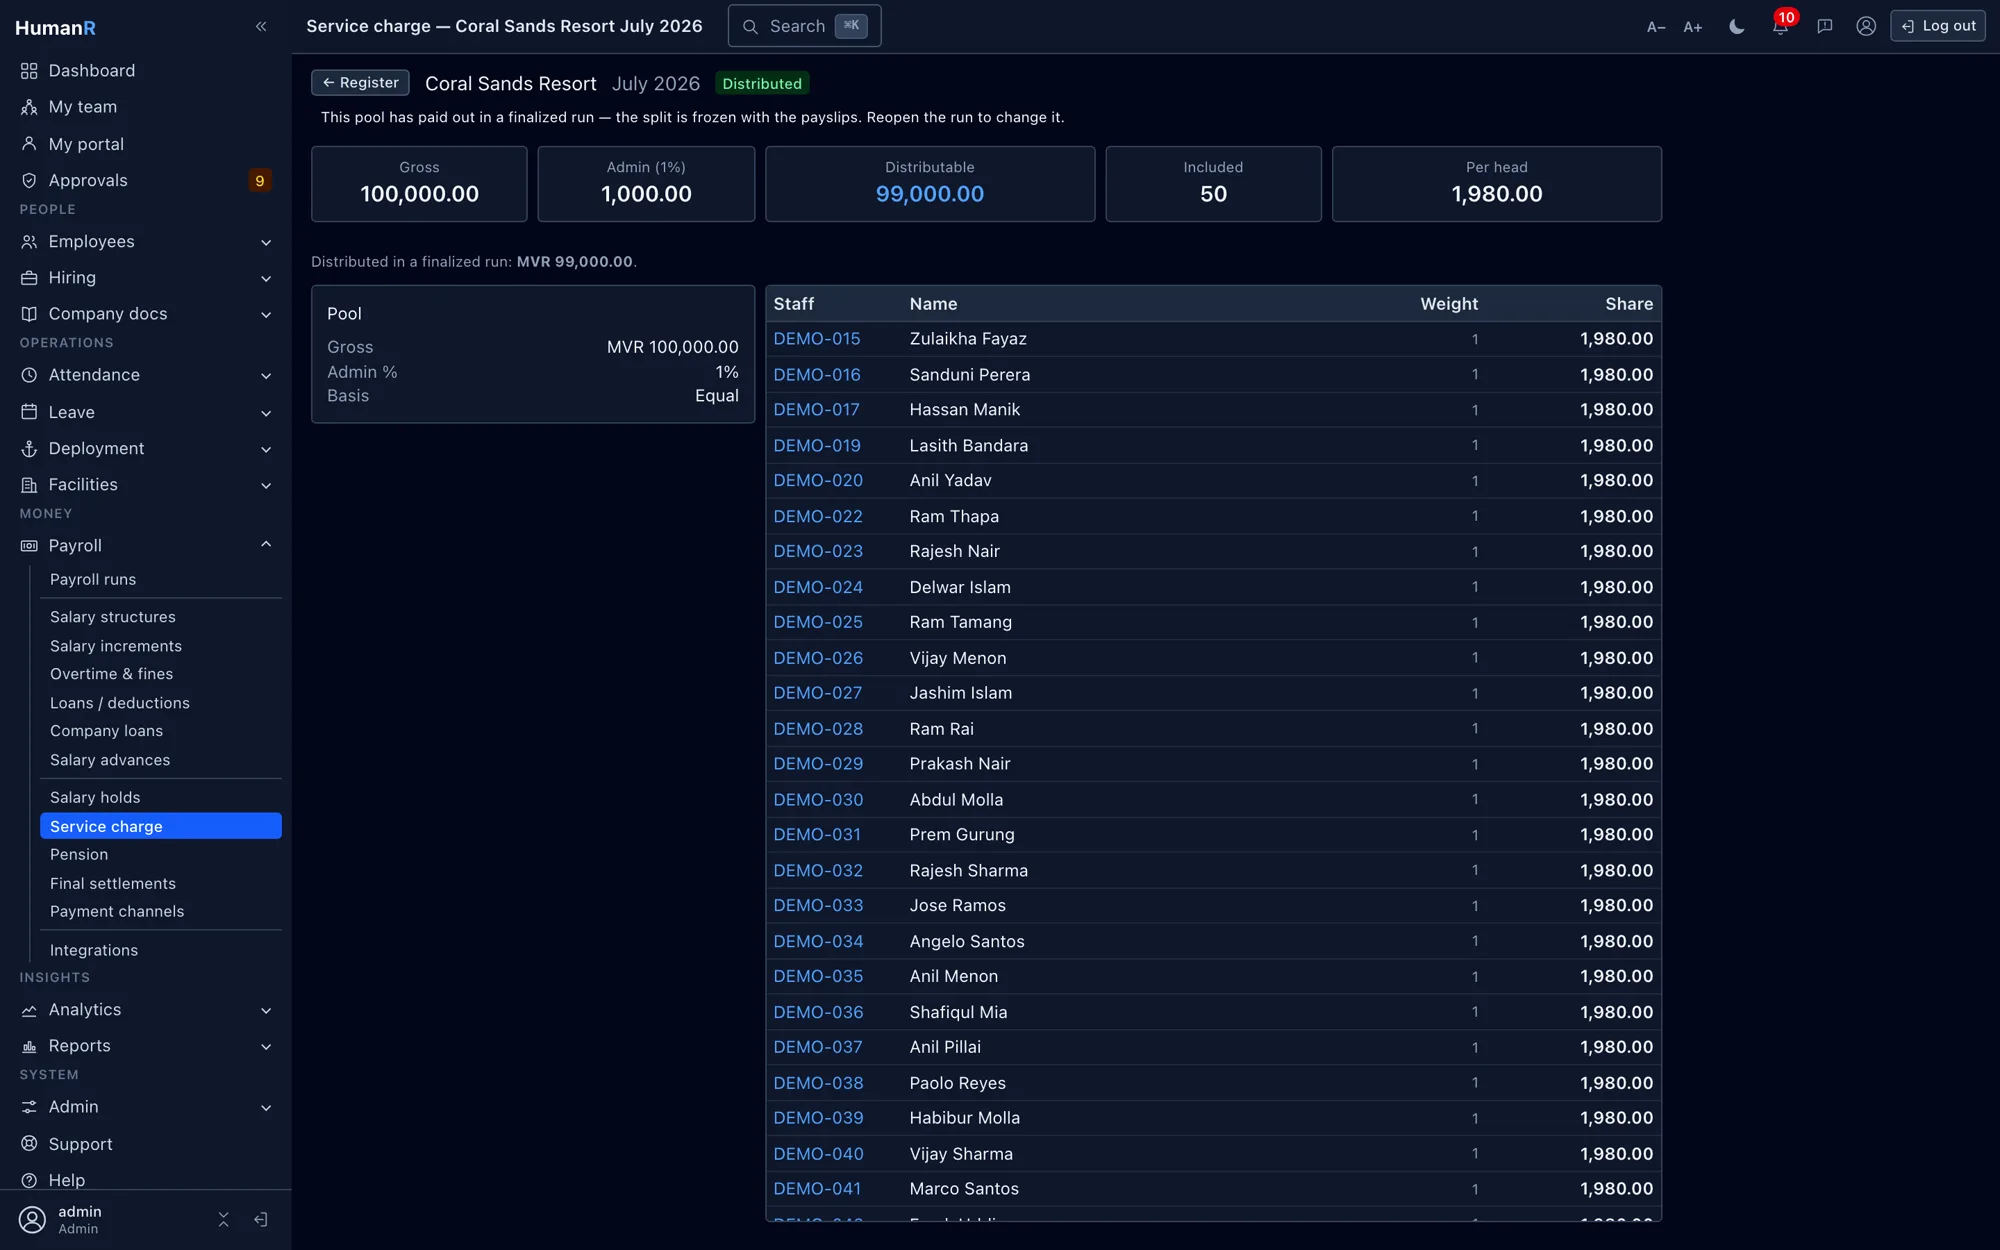Toggle the dark mode moon icon
This screenshot has height=1250, width=2000.
[1737, 27]
